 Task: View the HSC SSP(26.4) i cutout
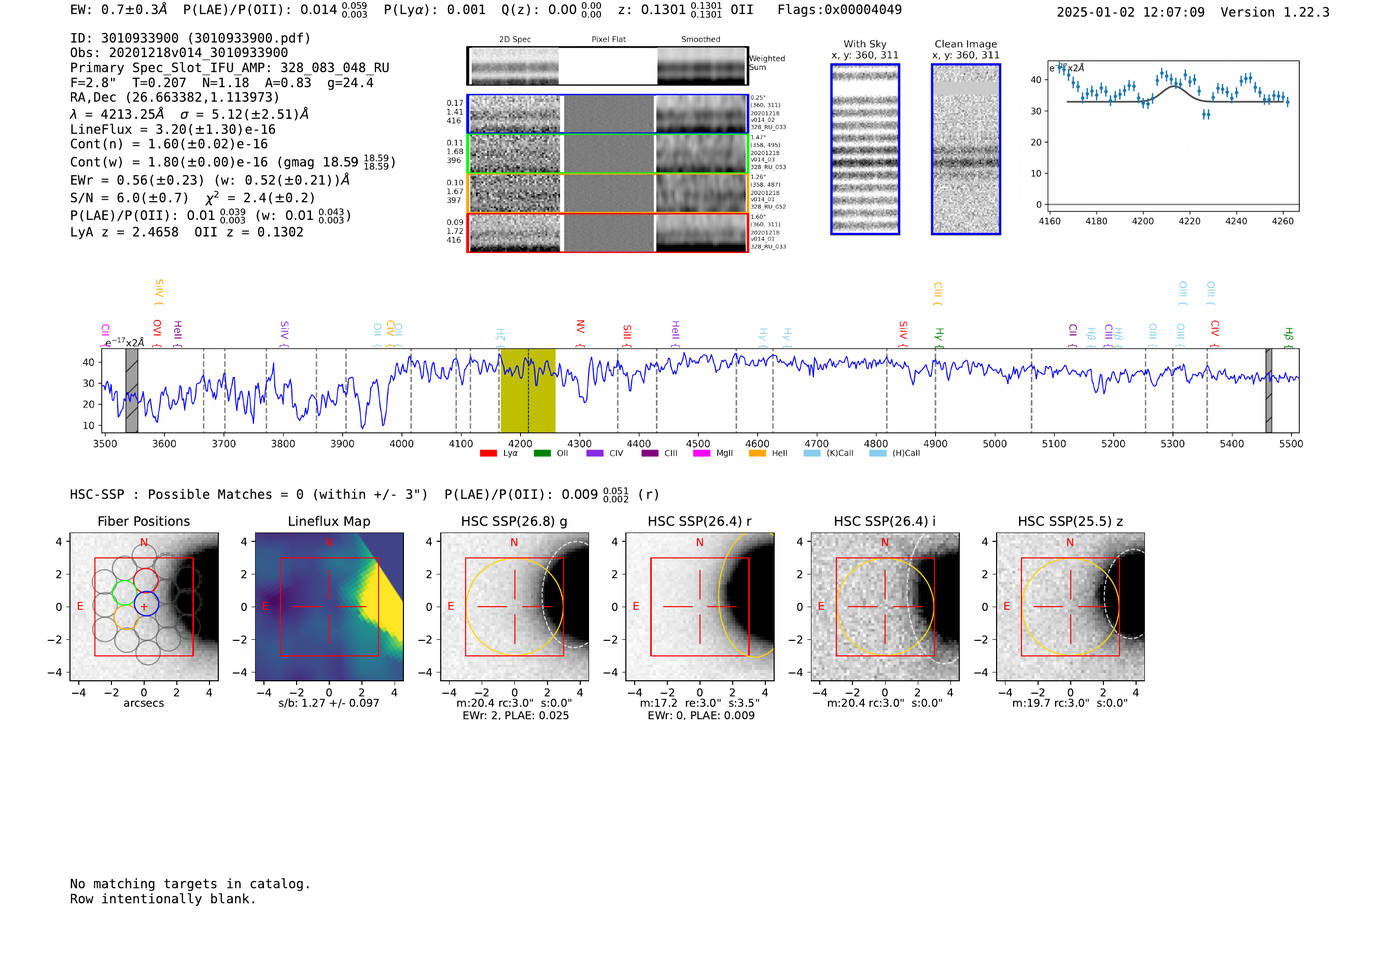[x=885, y=607]
